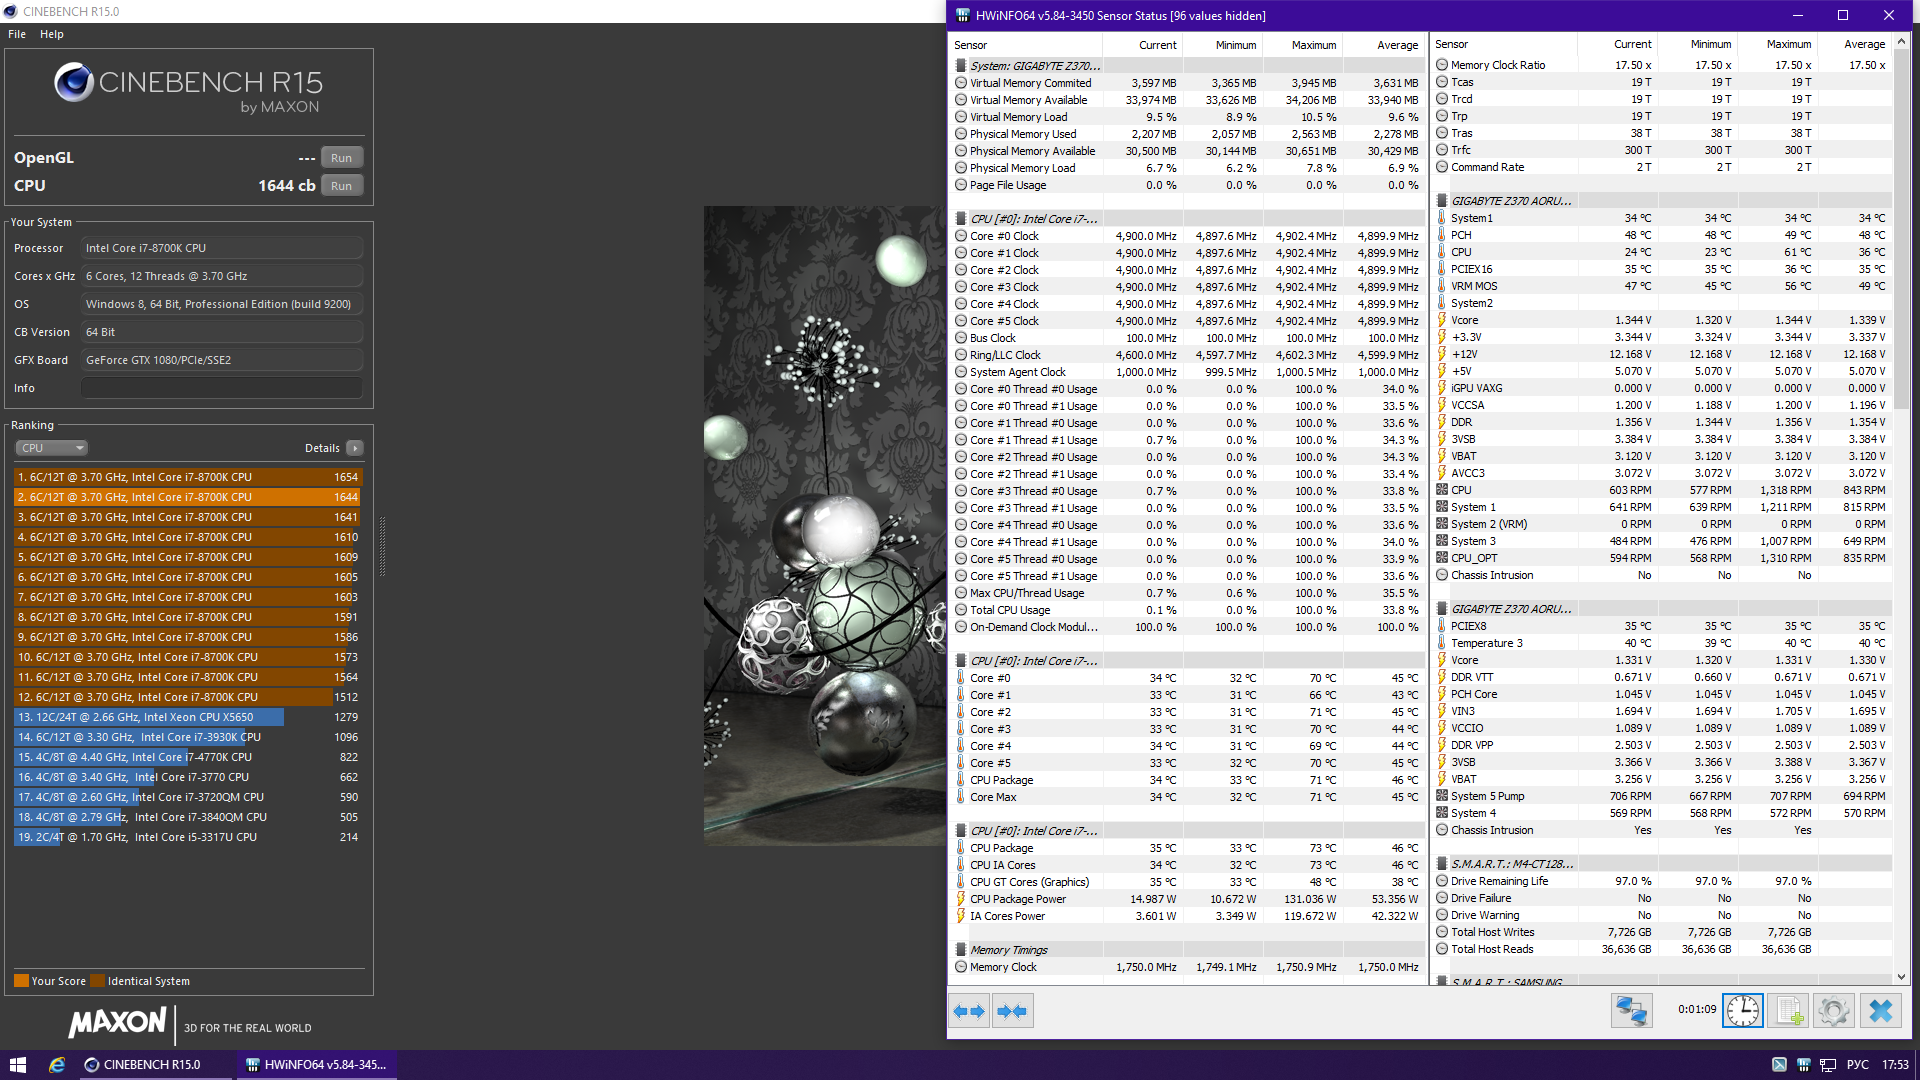This screenshot has width=1920, height=1080.
Task: Run the OpenGL benchmark
Action: tap(341, 158)
